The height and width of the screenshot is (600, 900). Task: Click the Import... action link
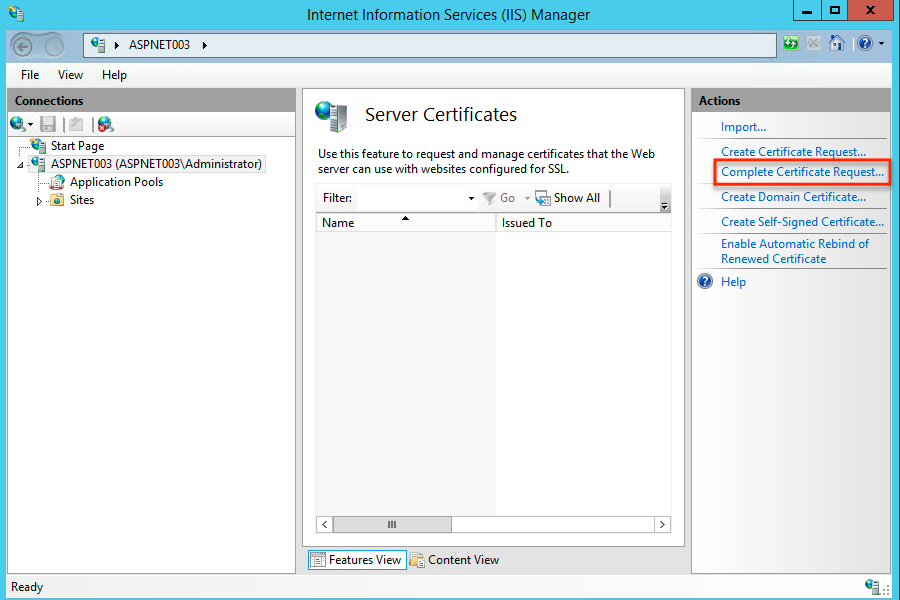pos(743,127)
